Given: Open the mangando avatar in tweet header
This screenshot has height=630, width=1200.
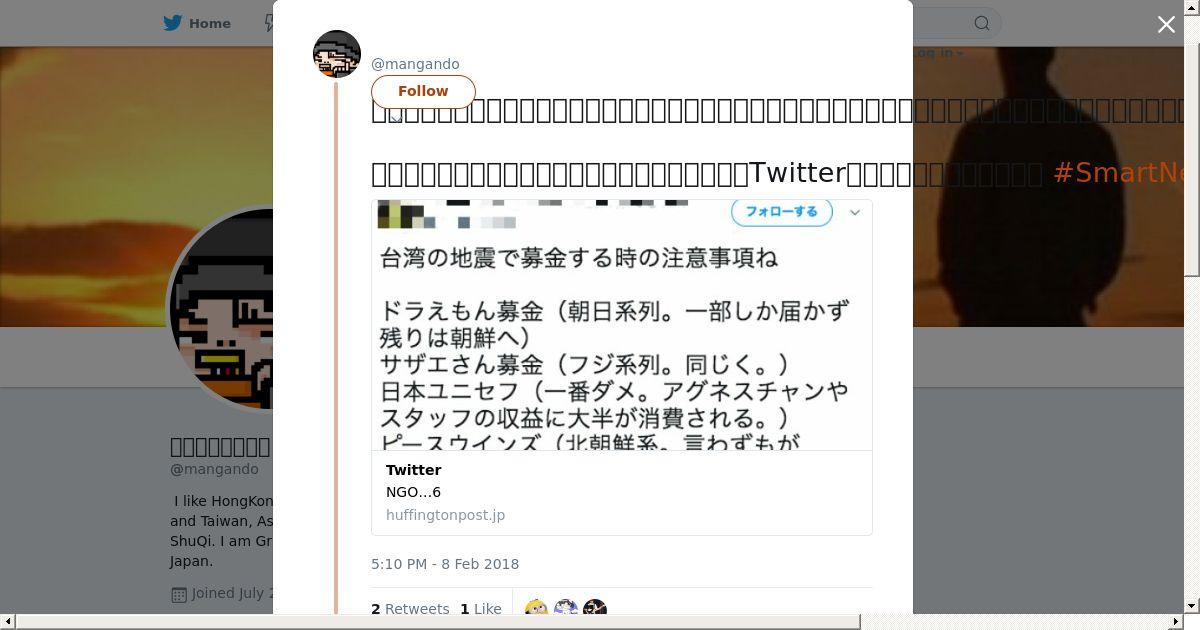Looking at the screenshot, I should [337, 54].
